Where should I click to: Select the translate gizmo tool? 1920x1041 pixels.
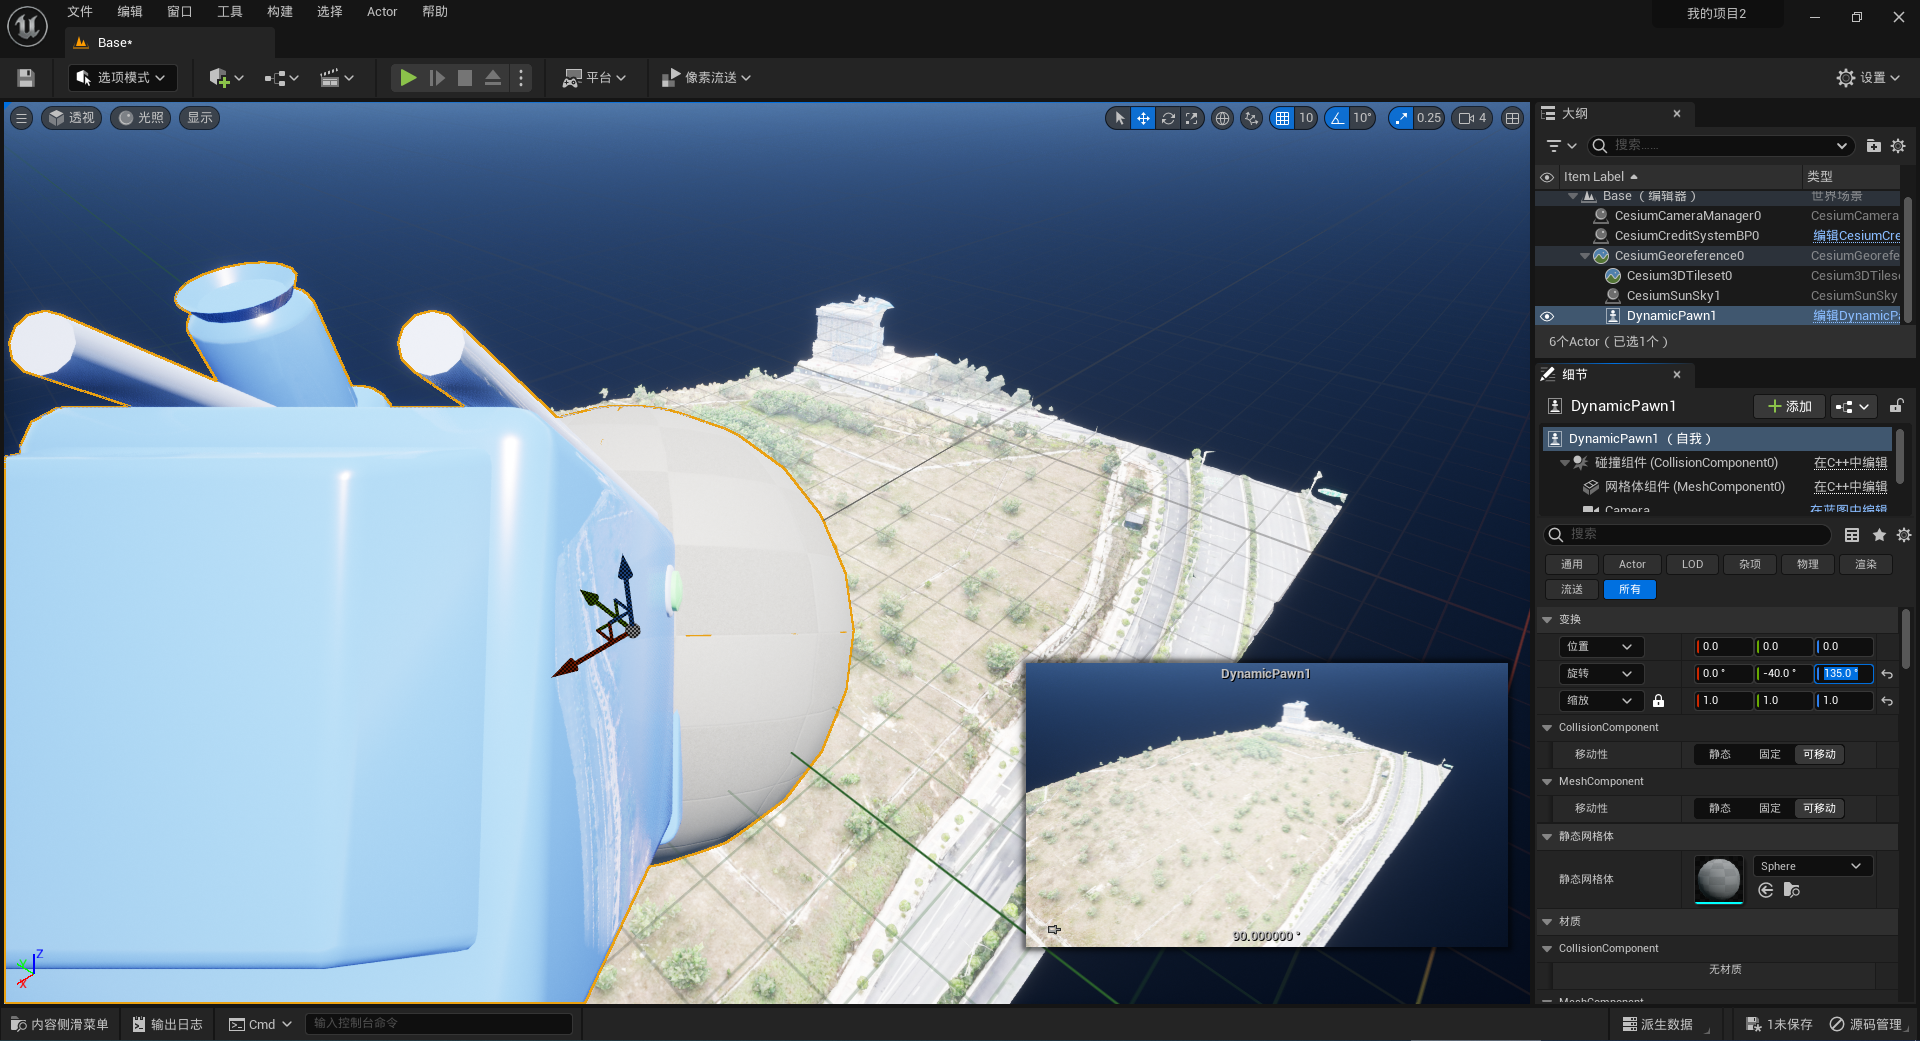[x=1143, y=118]
